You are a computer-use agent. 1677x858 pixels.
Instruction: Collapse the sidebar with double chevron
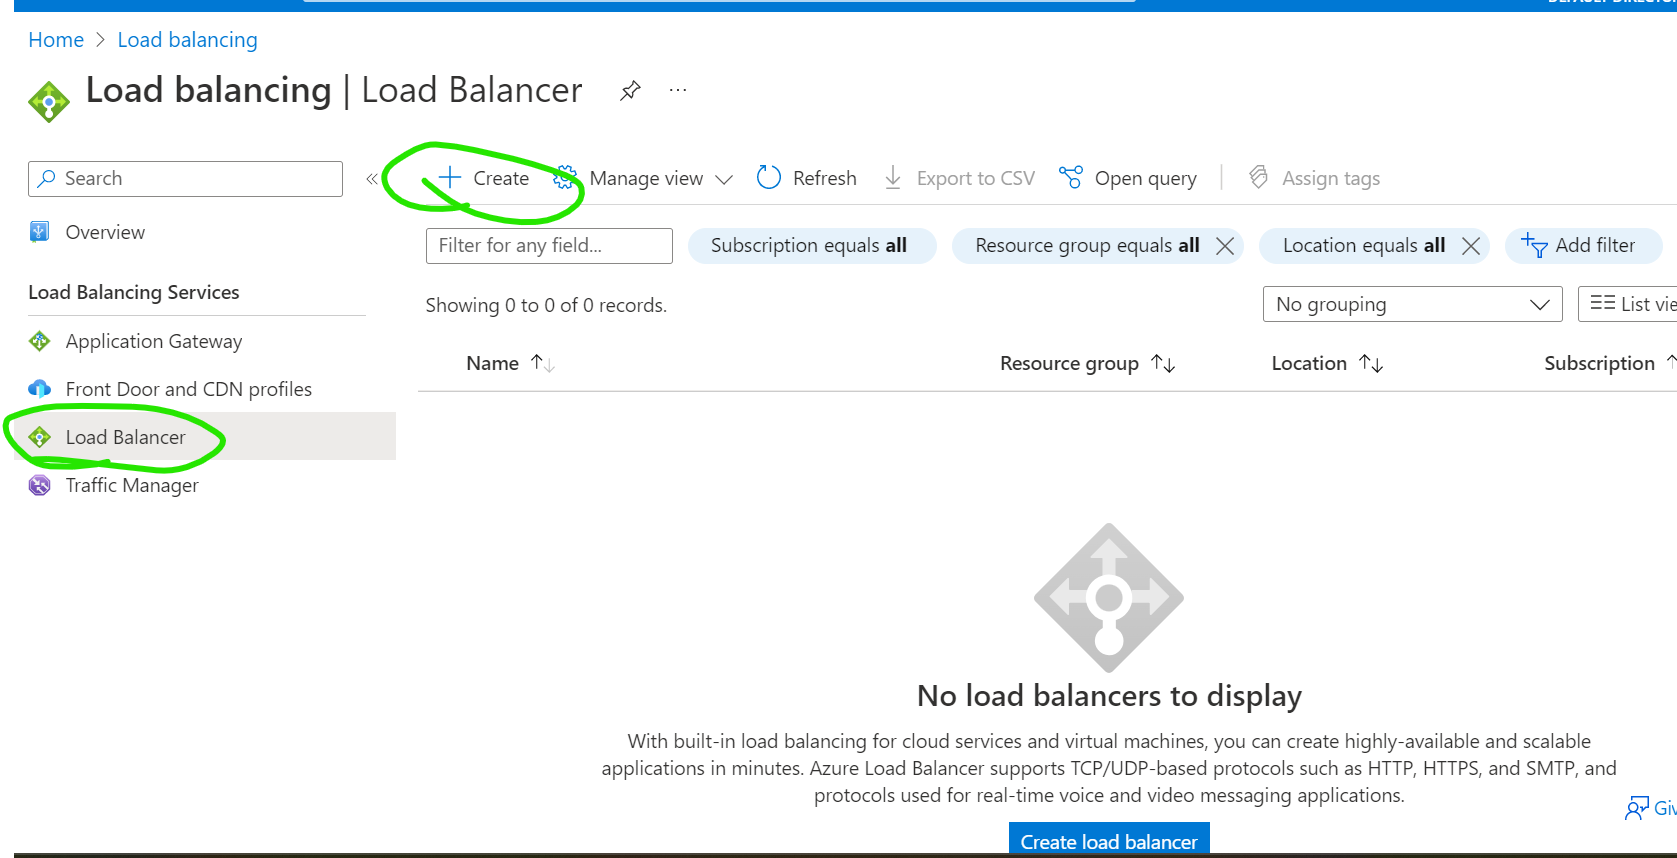[372, 179]
